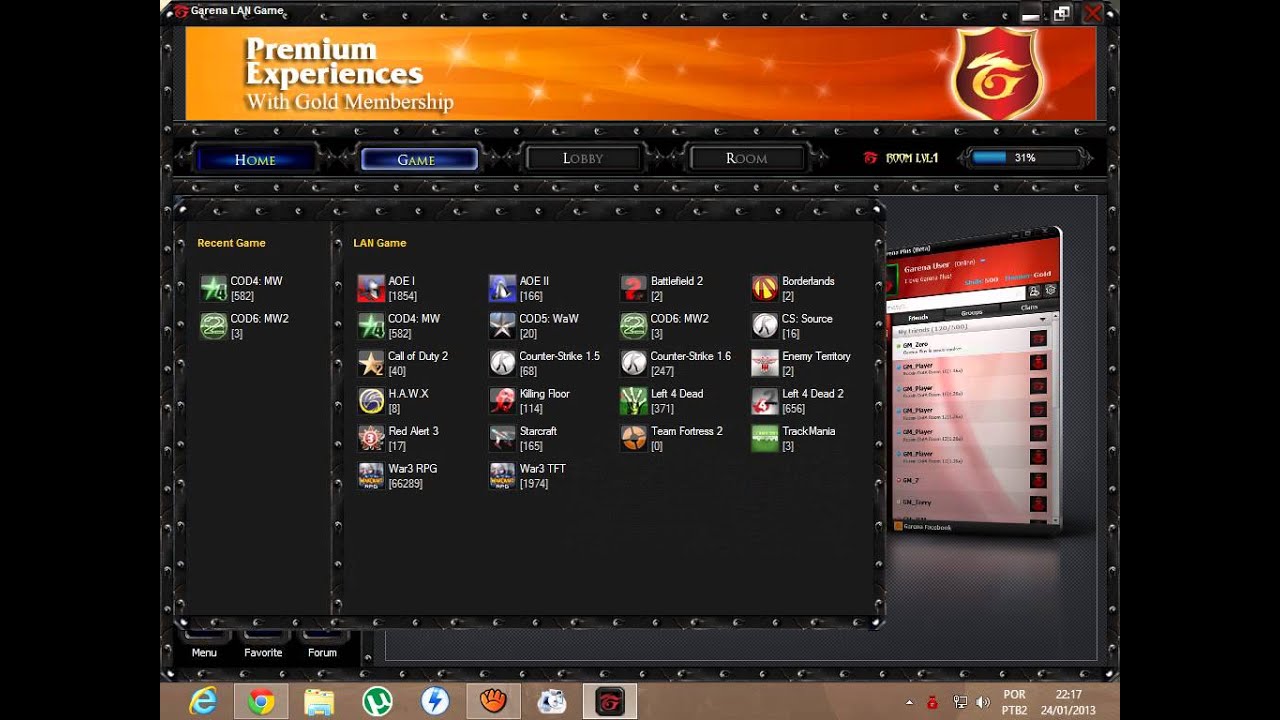Open the blue lightning bolt app on the taskbar
Screen dimensions: 1280x720
tap(435, 702)
